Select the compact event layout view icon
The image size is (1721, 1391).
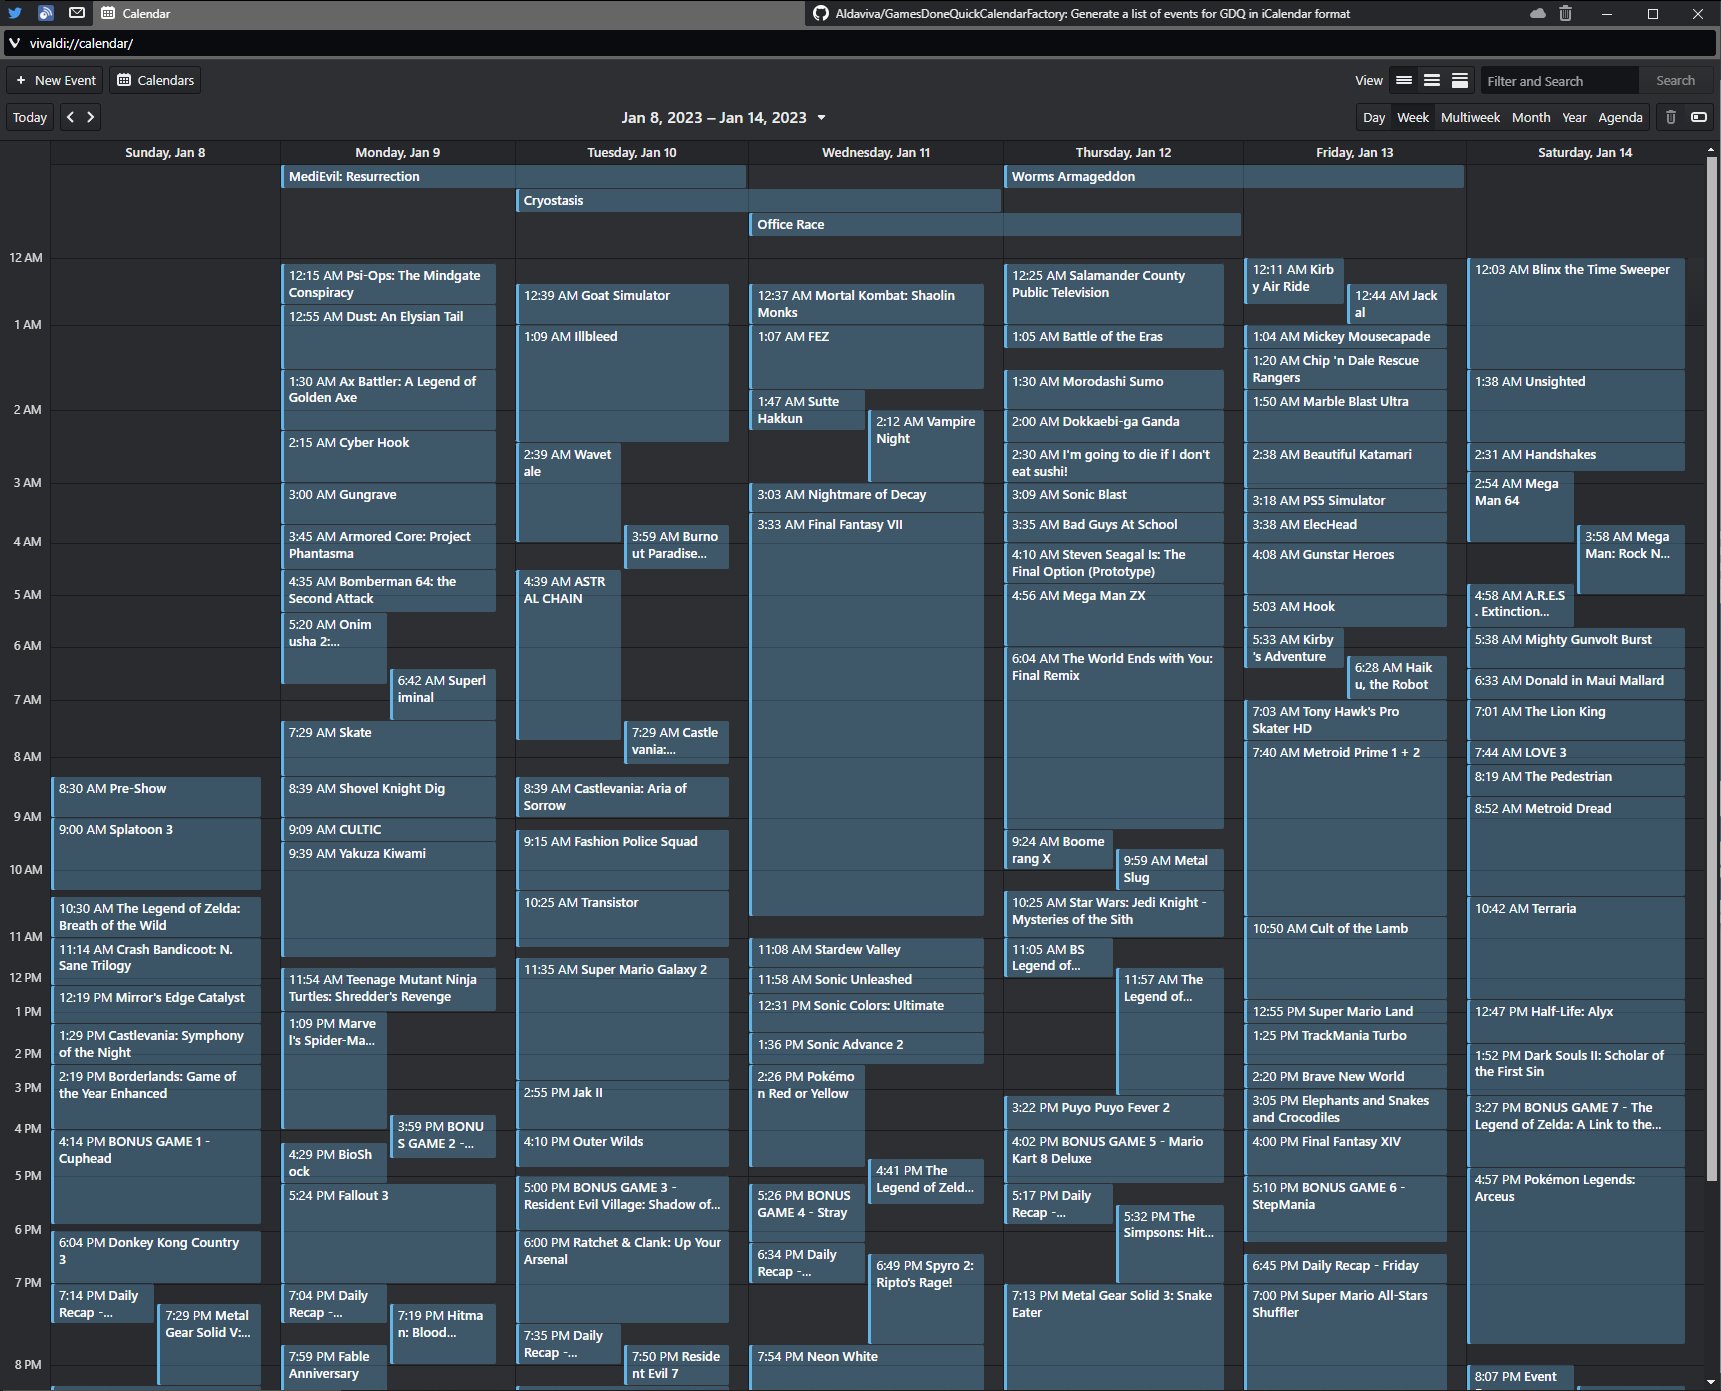(x=1432, y=80)
